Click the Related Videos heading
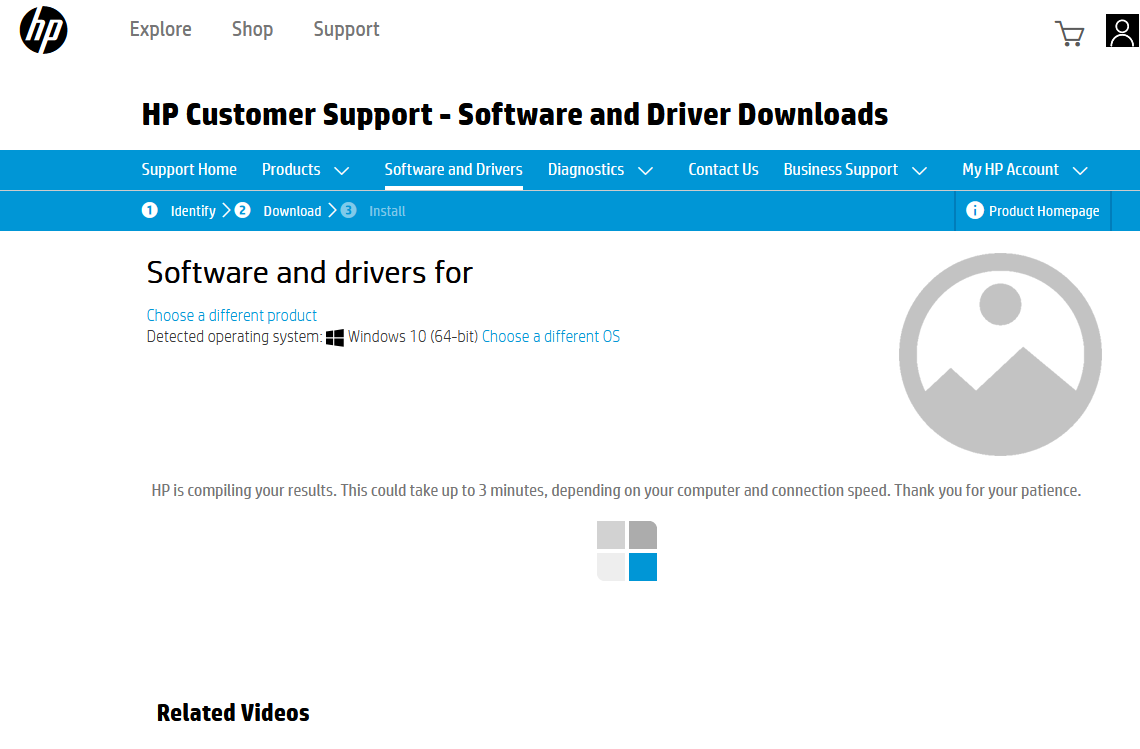Screen dimensions: 1140x749 [x=233, y=712]
